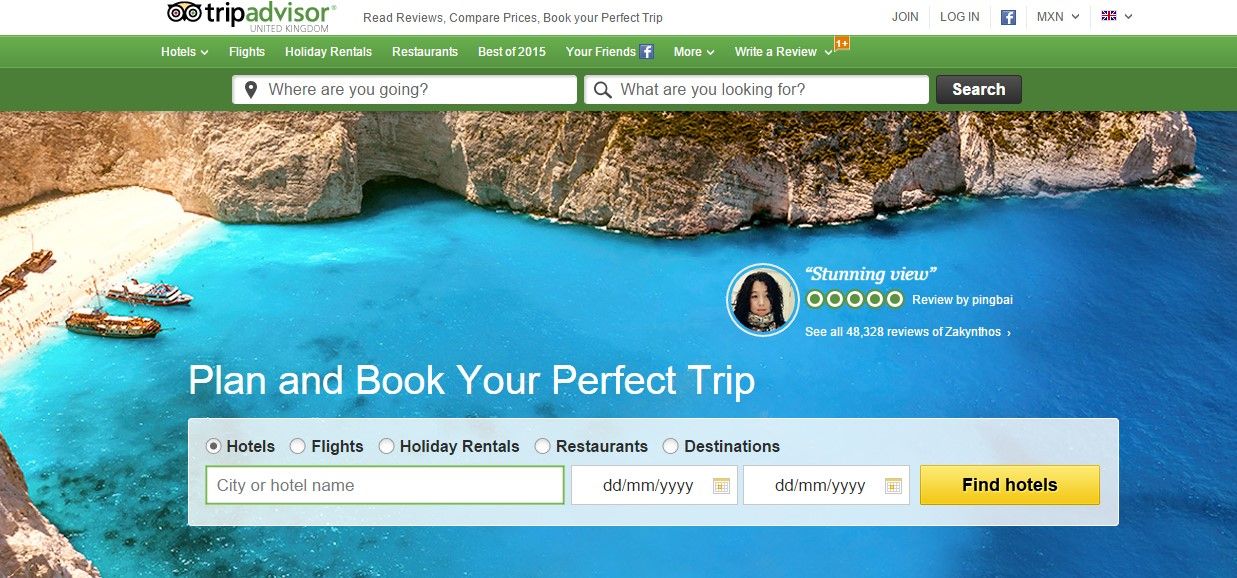1237x578 pixels.
Task: Click the orange 1+ notification badge
Action: click(x=842, y=43)
